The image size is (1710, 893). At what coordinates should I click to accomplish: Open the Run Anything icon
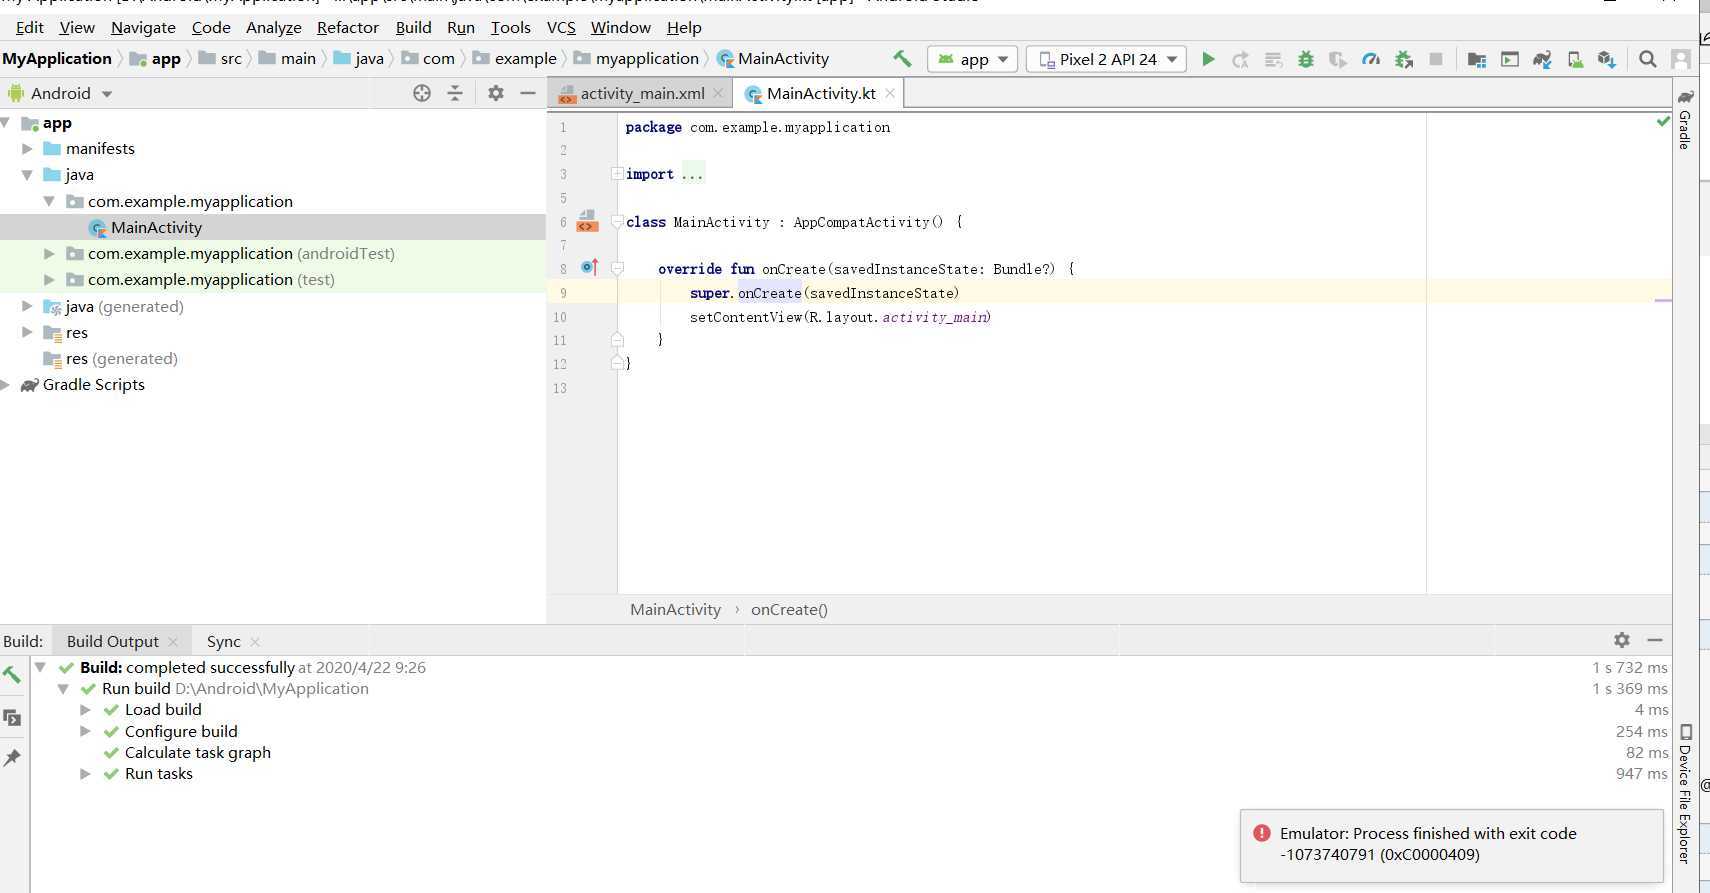[x=1509, y=59]
